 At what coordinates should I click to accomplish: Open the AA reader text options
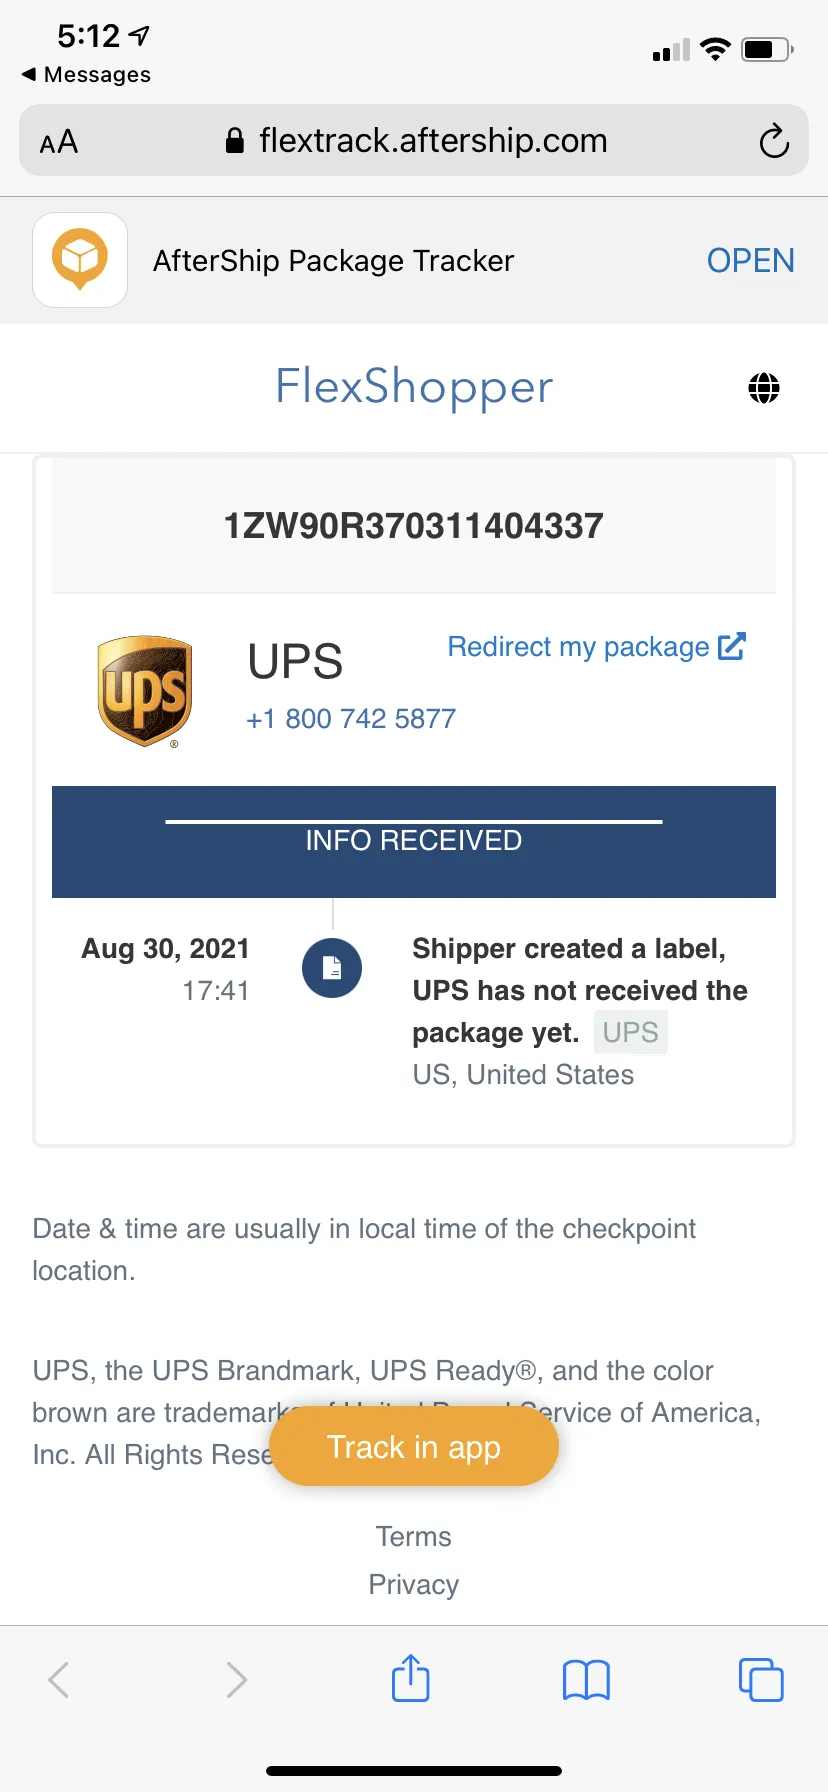click(x=59, y=142)
